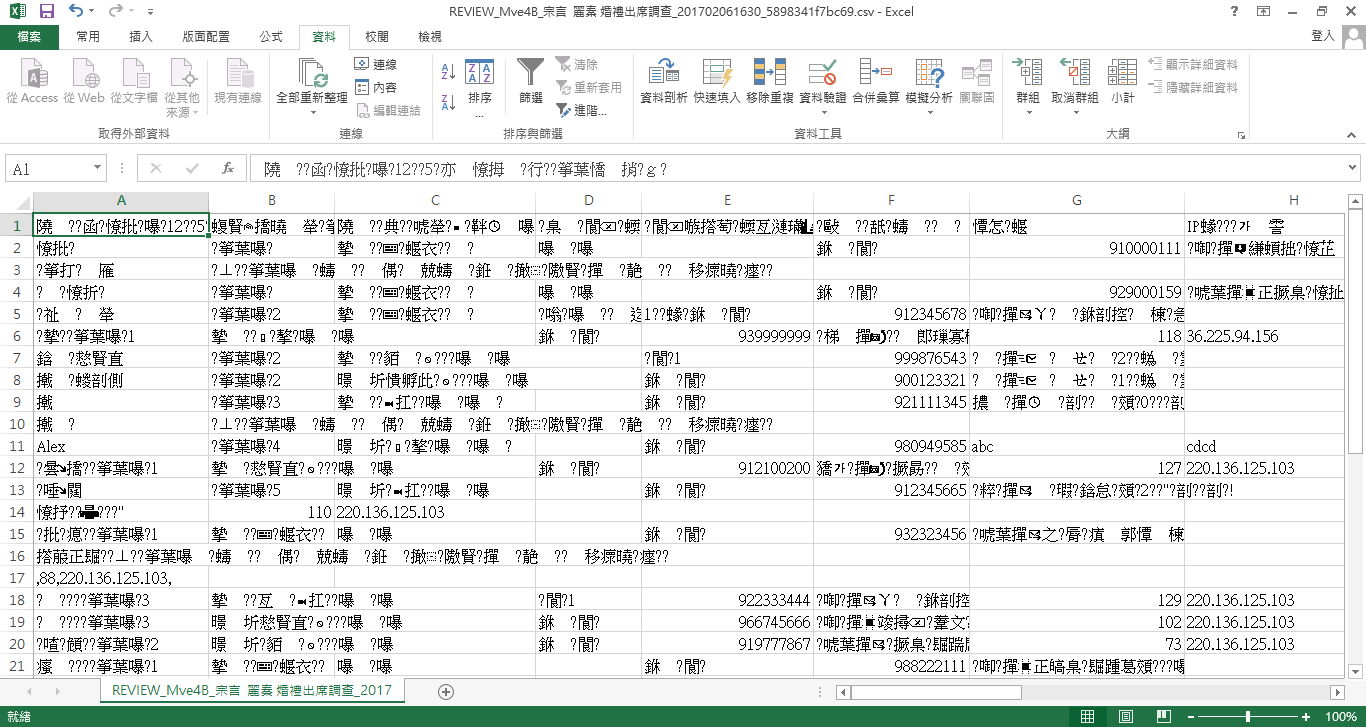Click the Redo arrow in quick access toolbar
The image size is (1366, 727).
pos(115,12)
